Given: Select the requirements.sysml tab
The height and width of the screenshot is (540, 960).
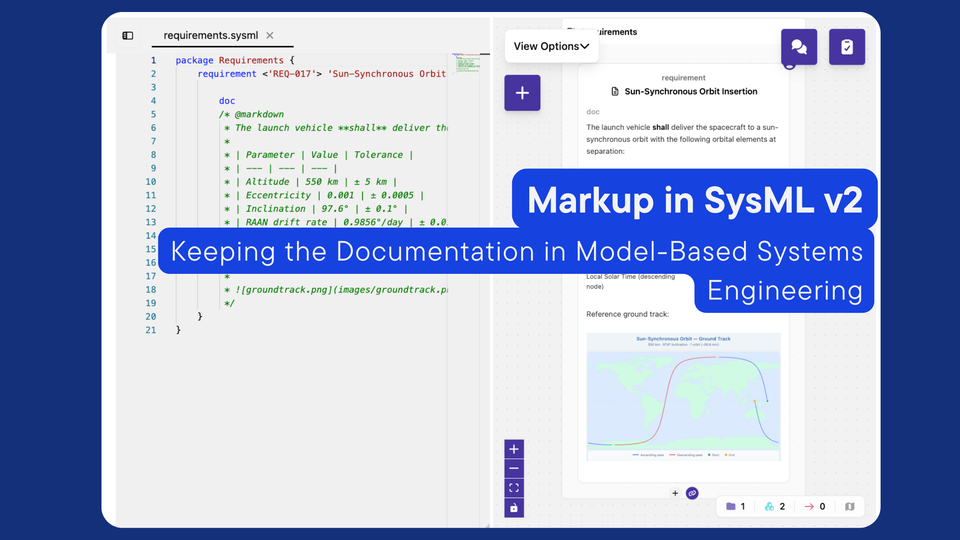Looking at the screenshot, I should coord(211,36).
